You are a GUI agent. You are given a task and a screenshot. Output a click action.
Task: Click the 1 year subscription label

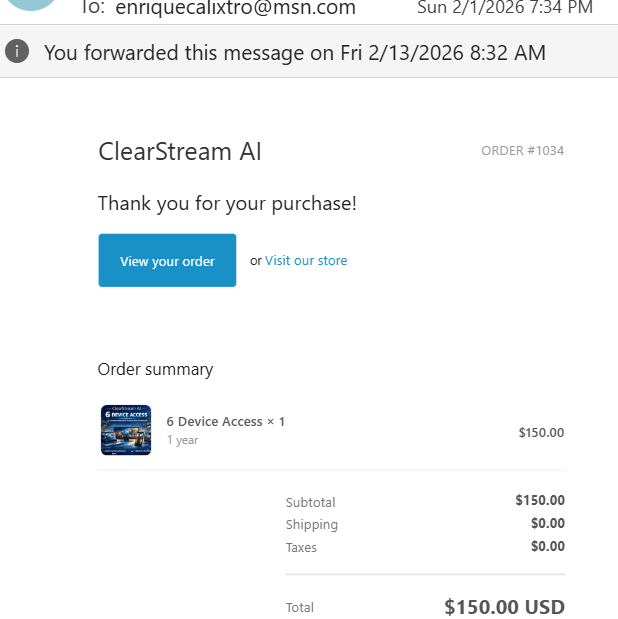(x=182, y=440)
